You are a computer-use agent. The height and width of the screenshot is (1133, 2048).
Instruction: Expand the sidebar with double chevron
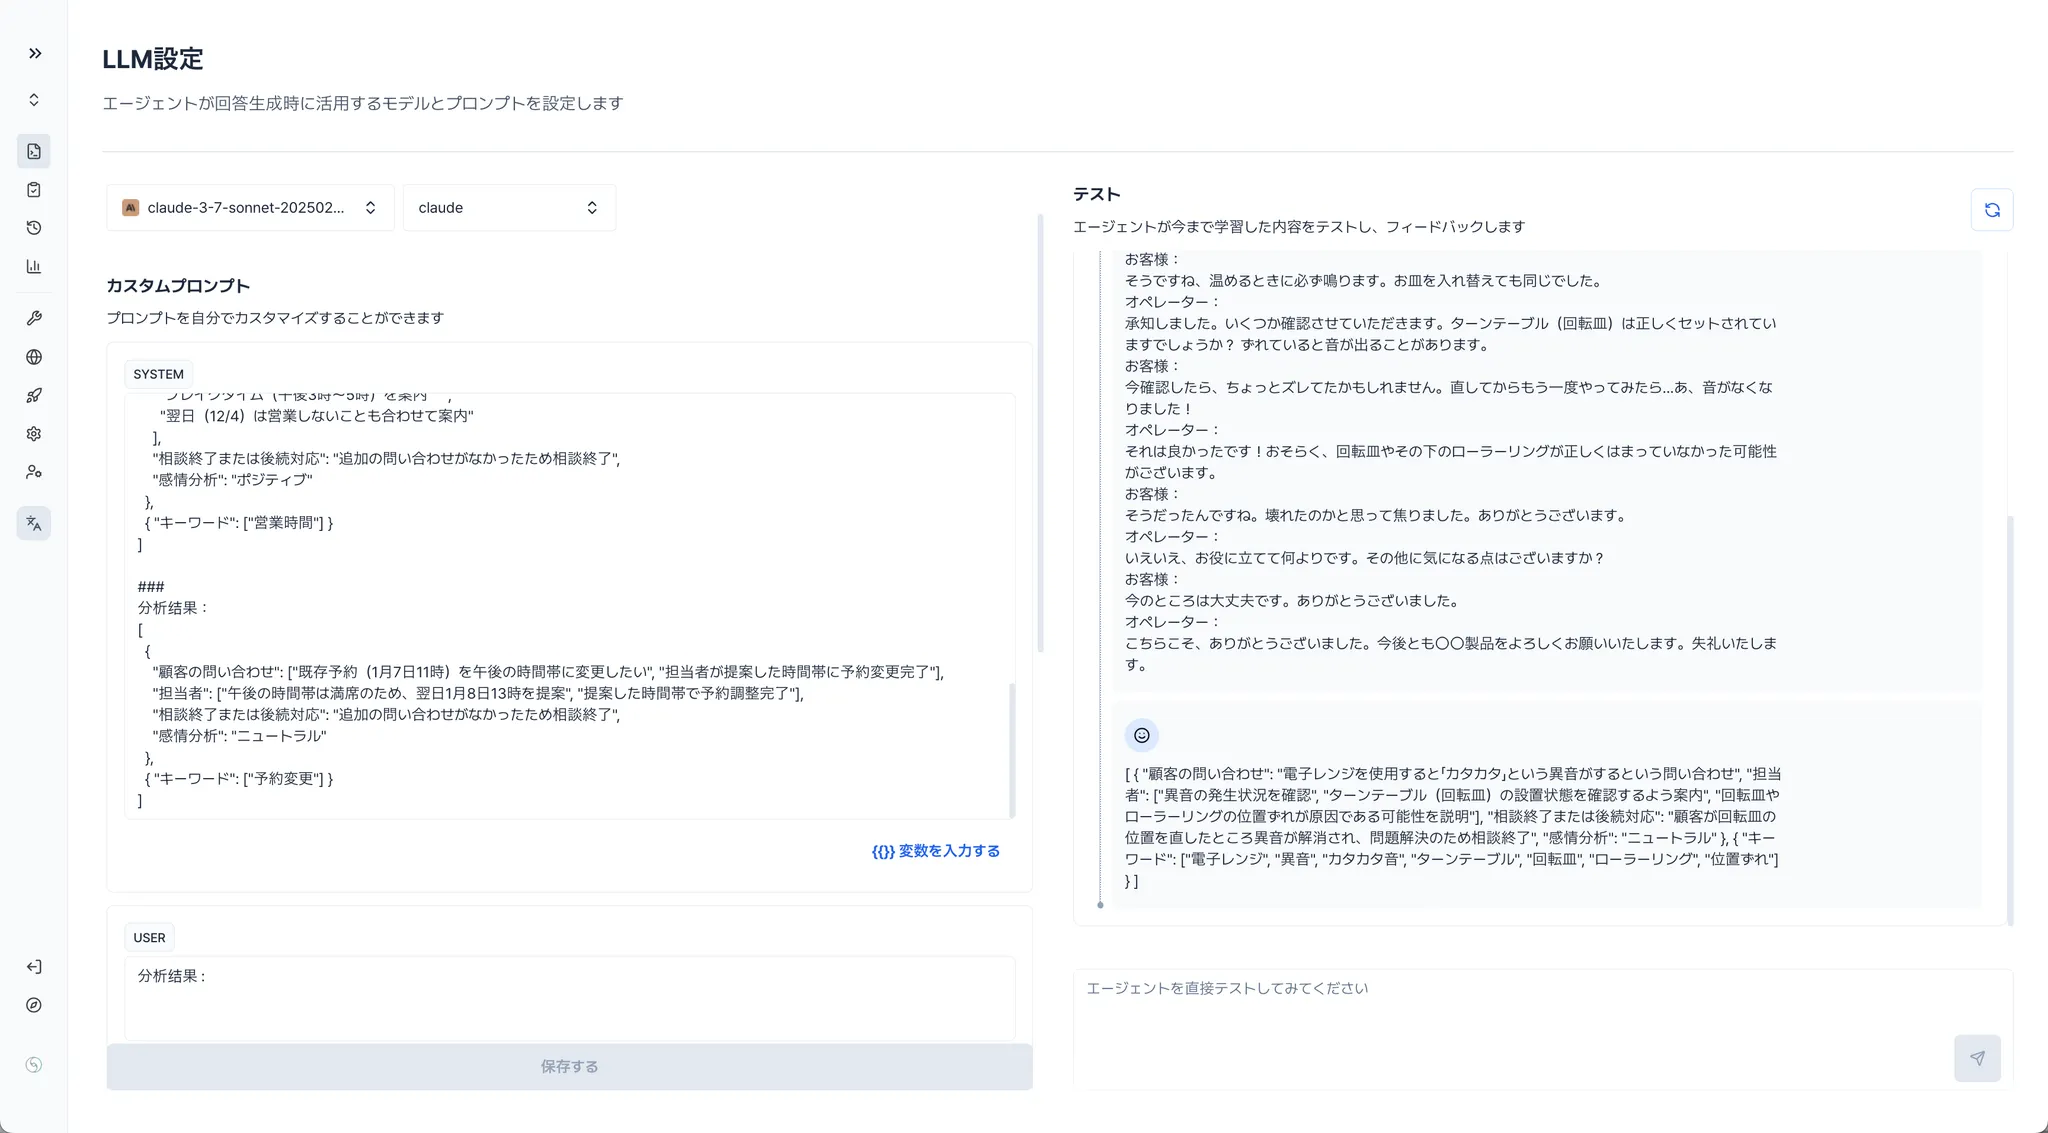[x=35, y=53]
